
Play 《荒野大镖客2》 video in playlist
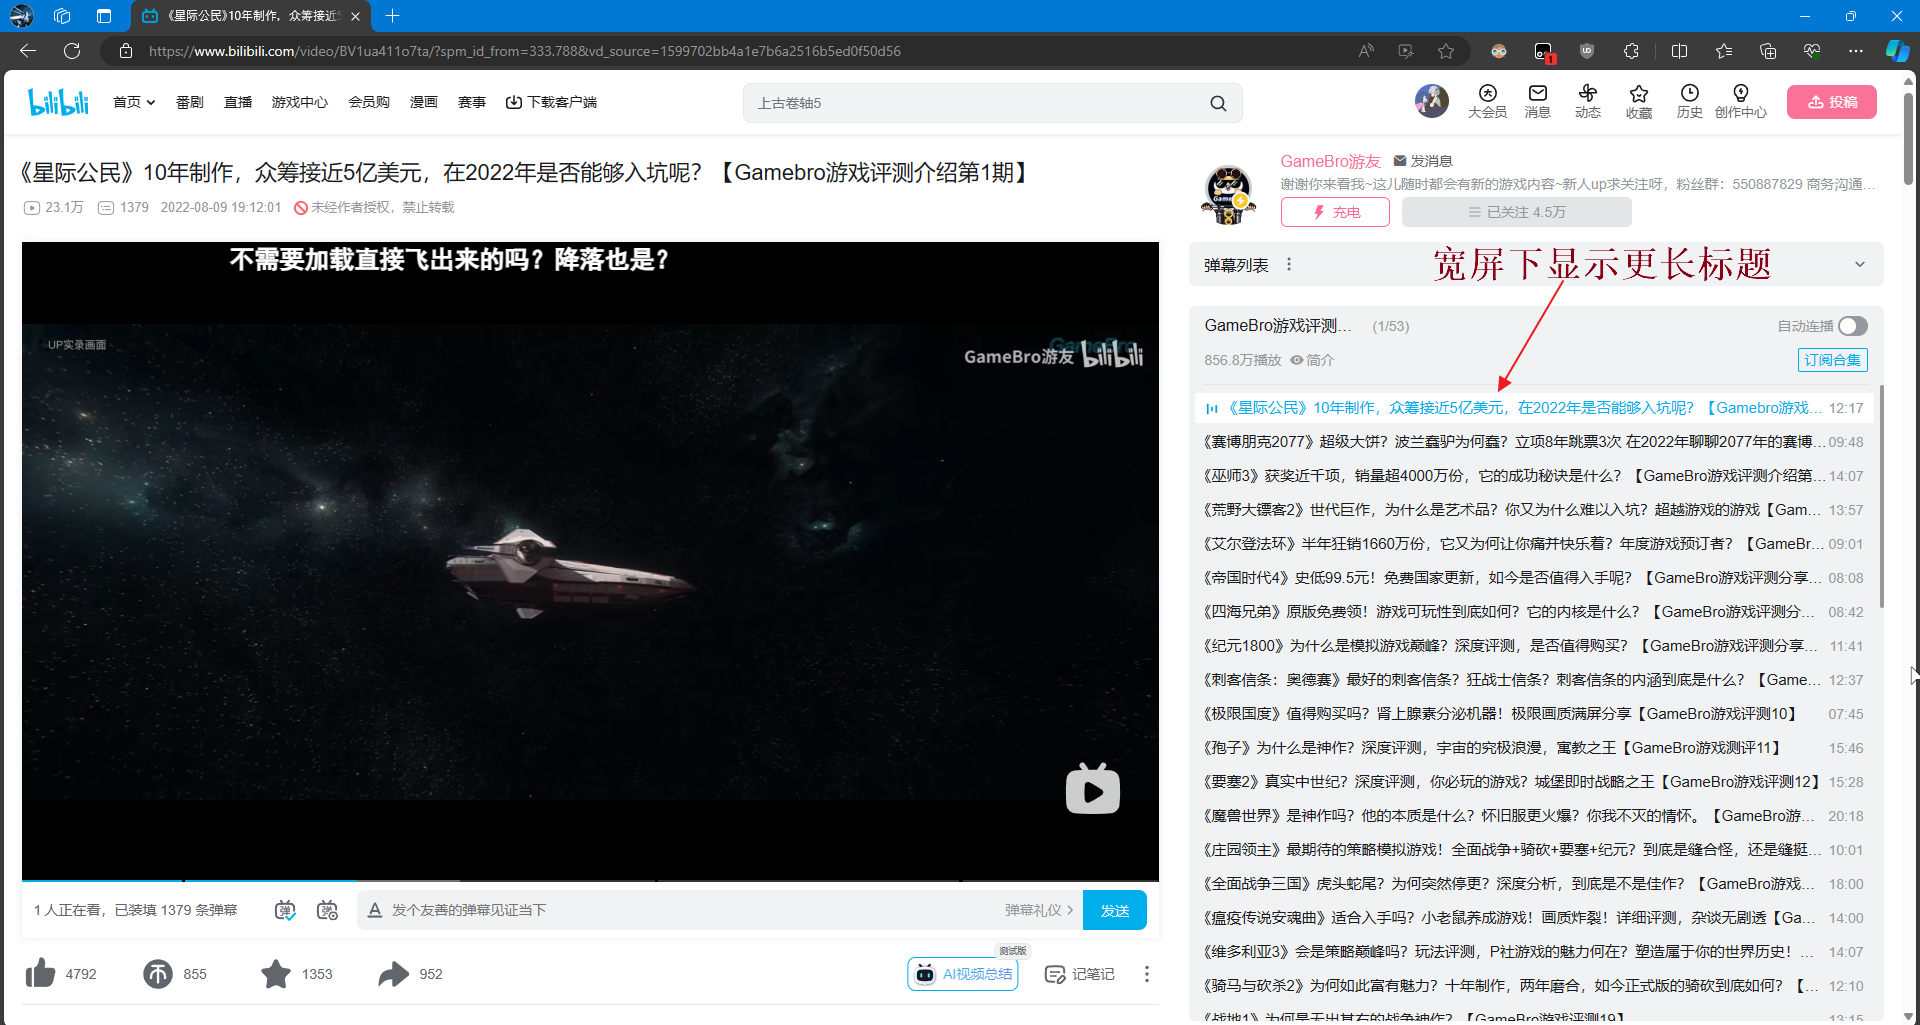click(1533, 510)
